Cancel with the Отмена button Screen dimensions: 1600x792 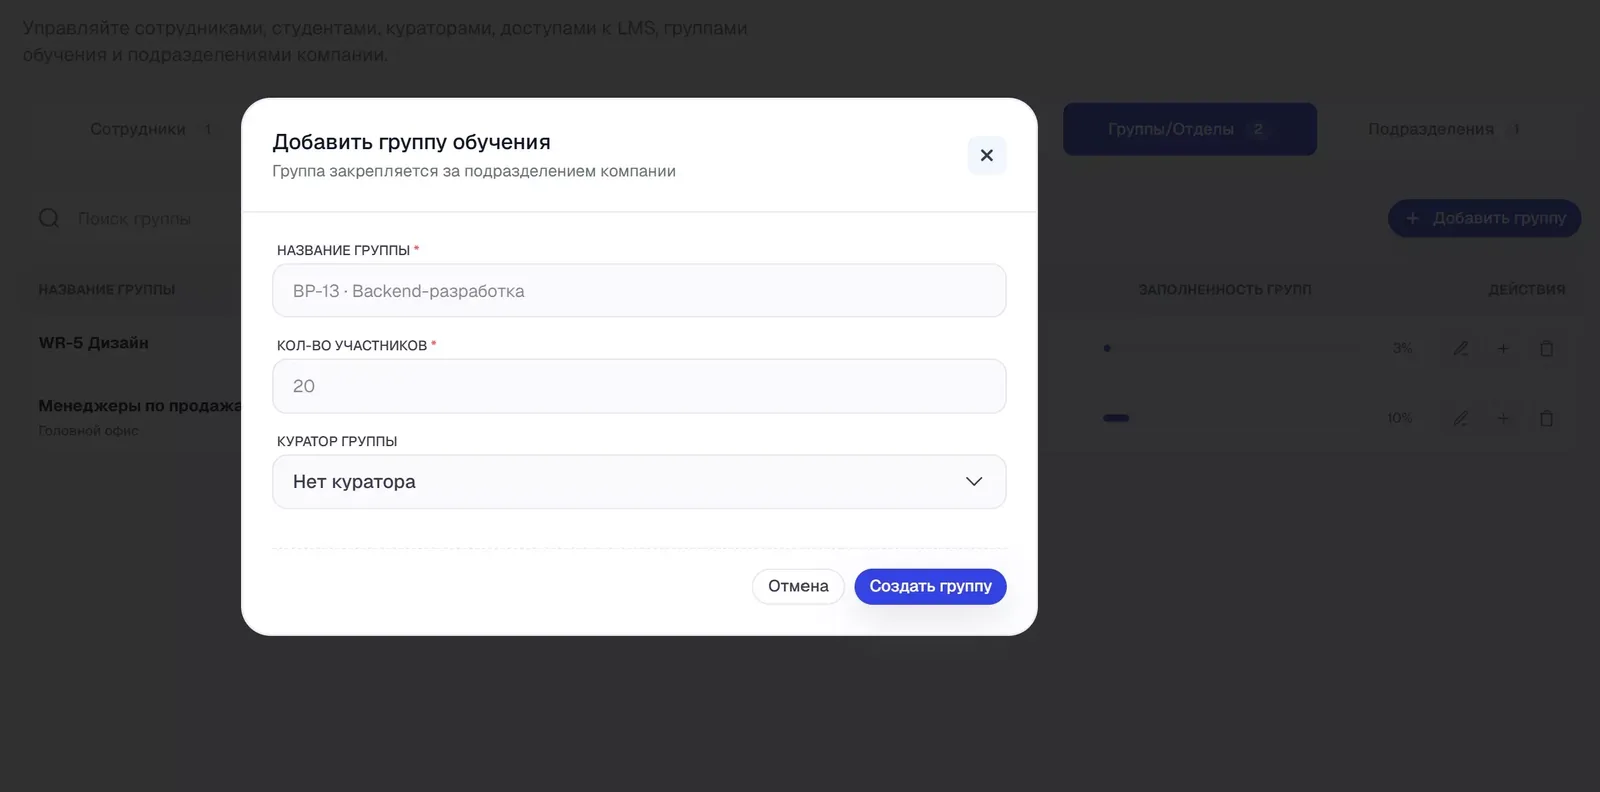click(x=798, y=586)
